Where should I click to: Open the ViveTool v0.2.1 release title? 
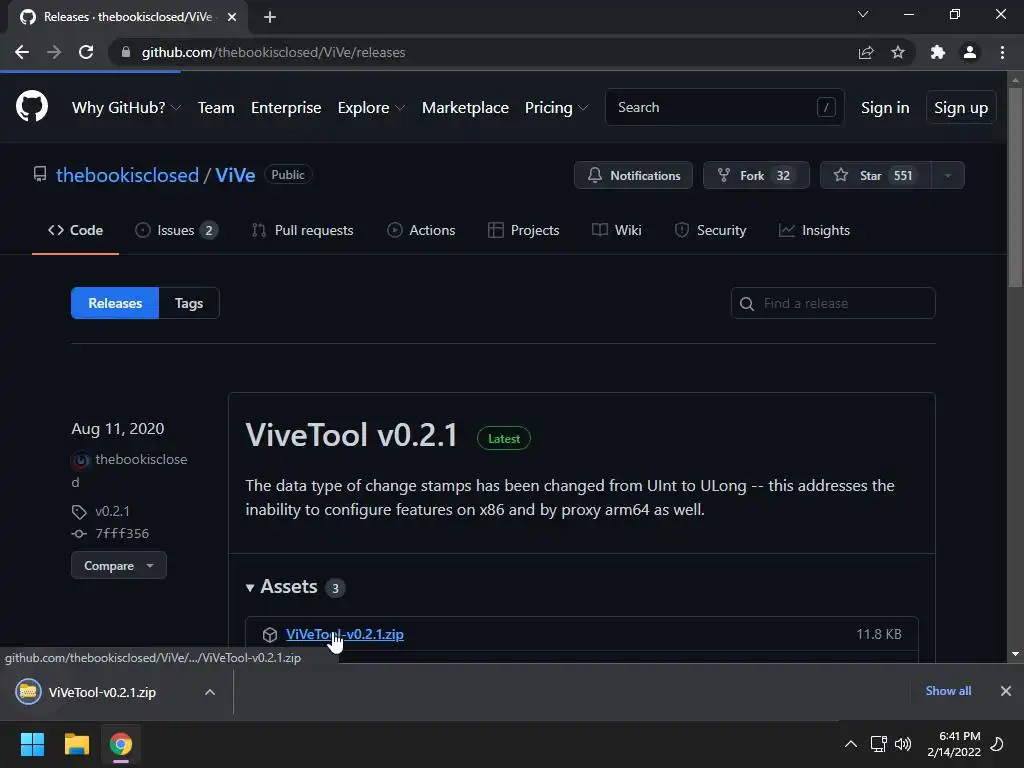pyautogui.click(x=351, y=435)
